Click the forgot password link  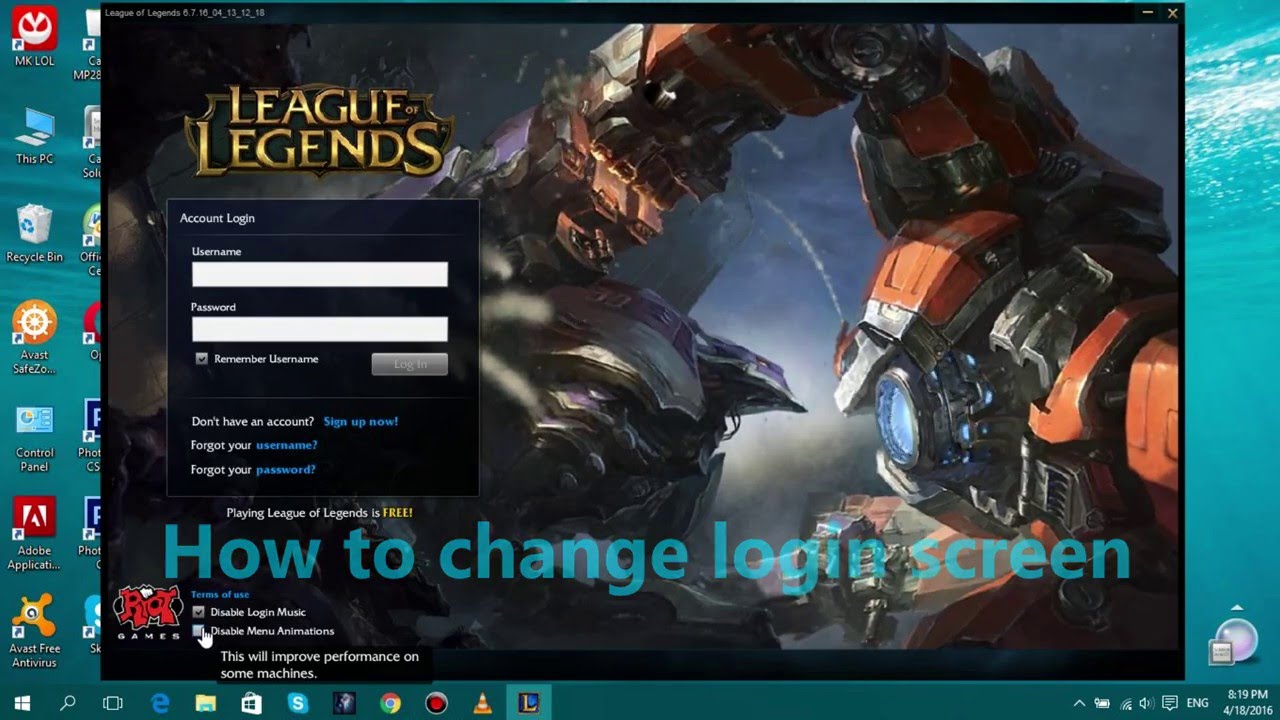[x=285, y=469]
